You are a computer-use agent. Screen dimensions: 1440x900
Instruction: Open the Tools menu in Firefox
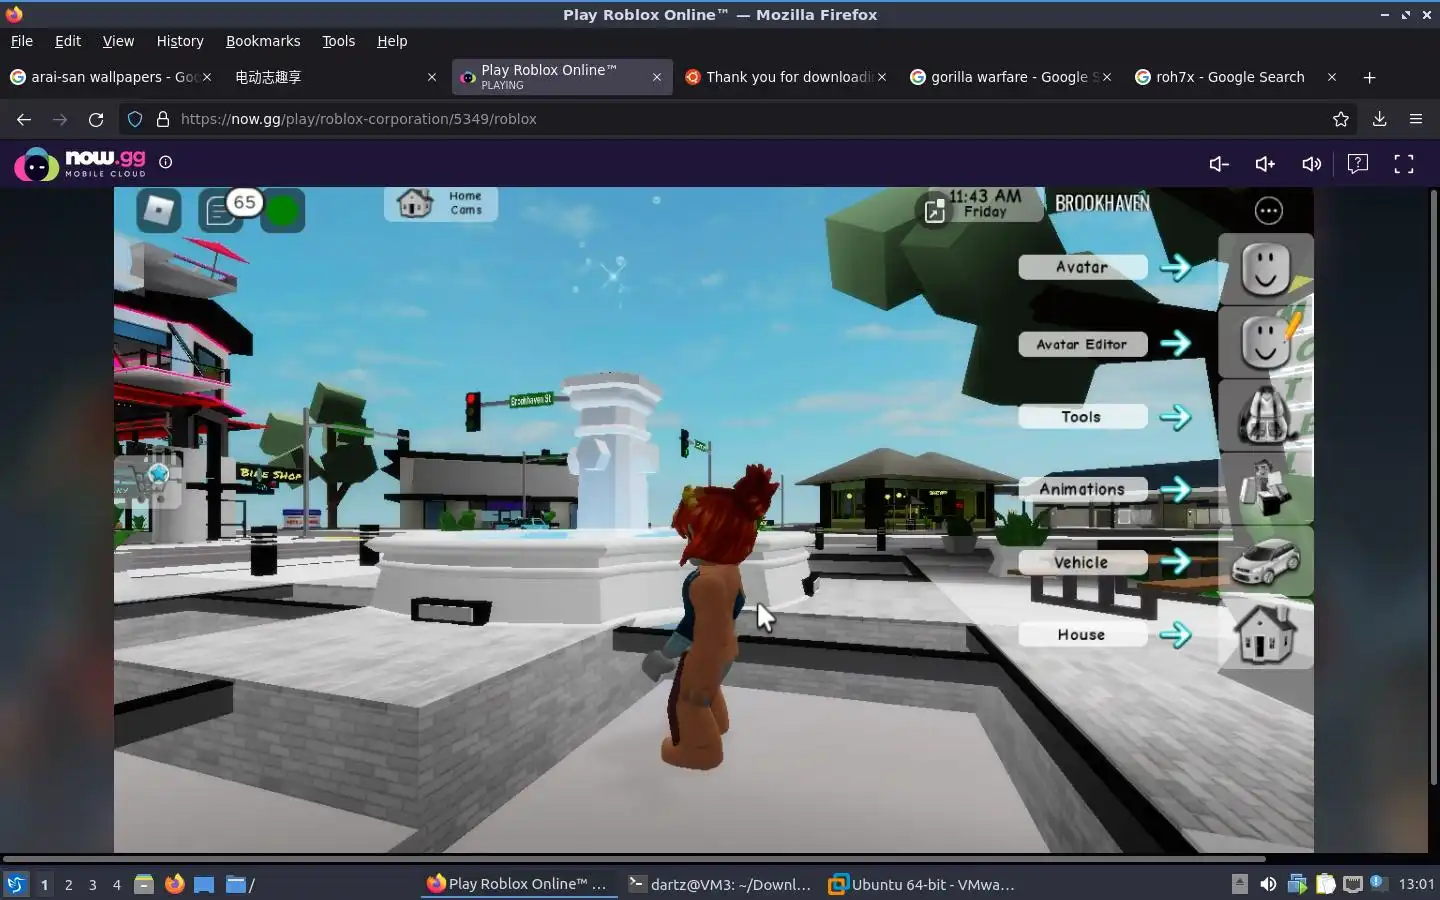[x=338, y=41]
